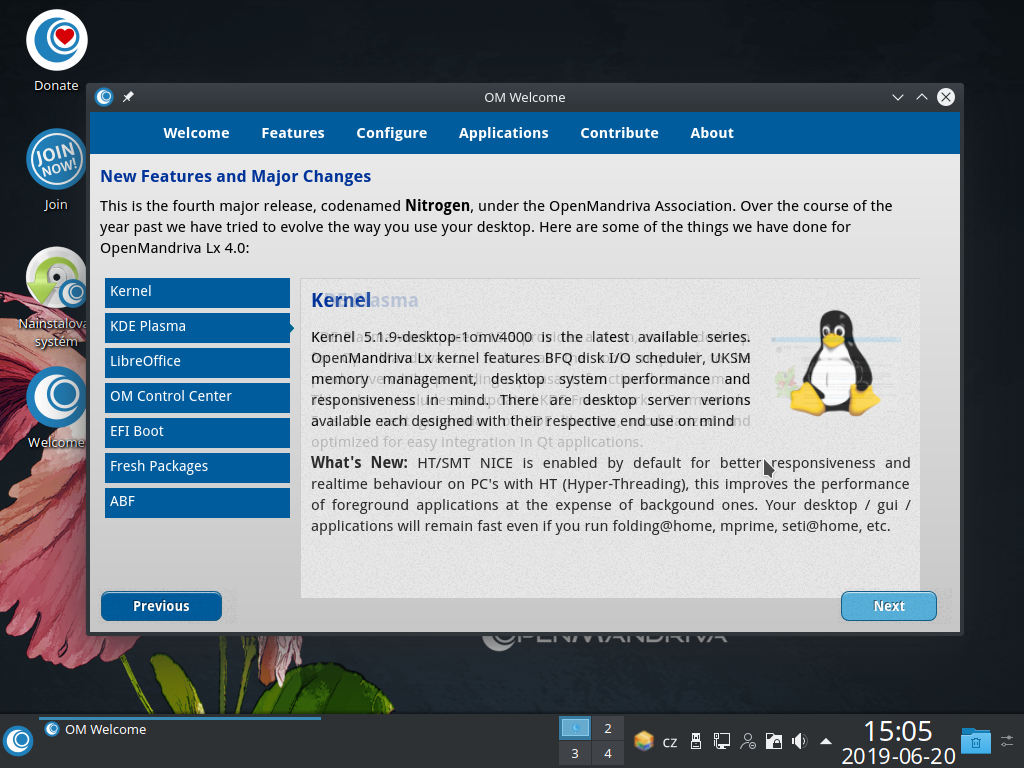Select KDE Plasma in the feature list

tap(197, 327)
